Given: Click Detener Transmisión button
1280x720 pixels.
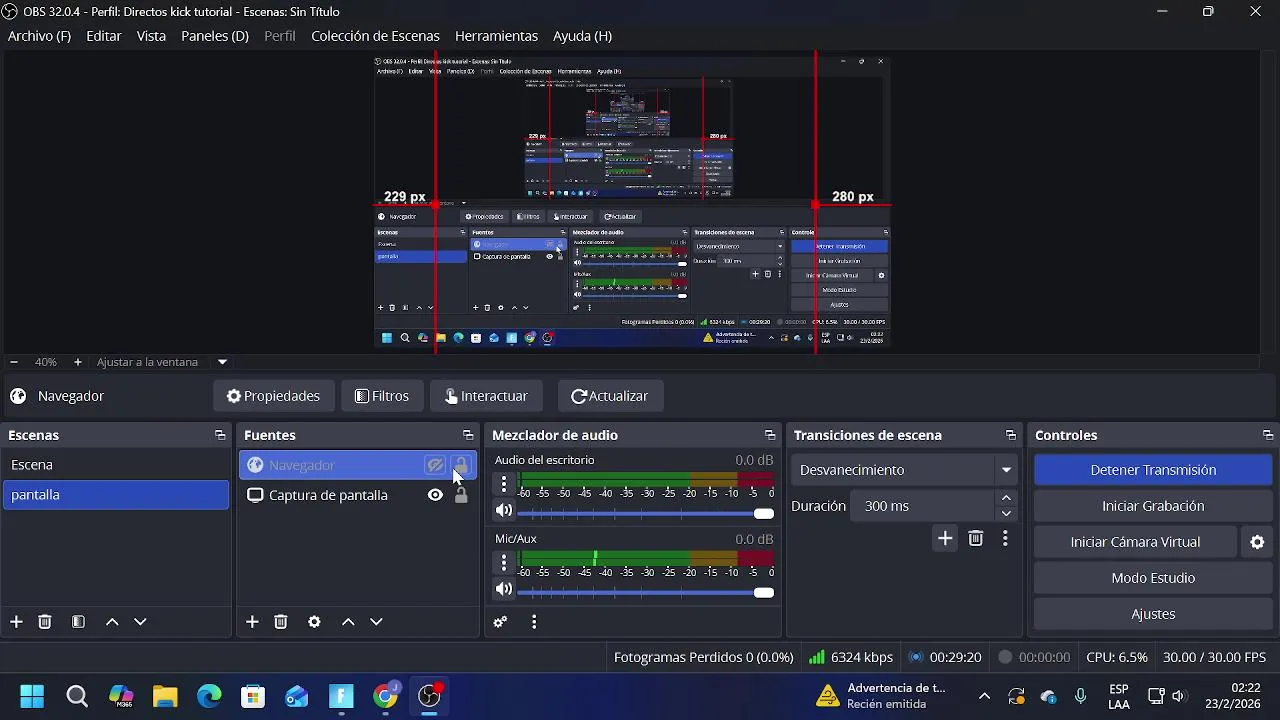Looking at the screenshot, I should click(1153, 470).
